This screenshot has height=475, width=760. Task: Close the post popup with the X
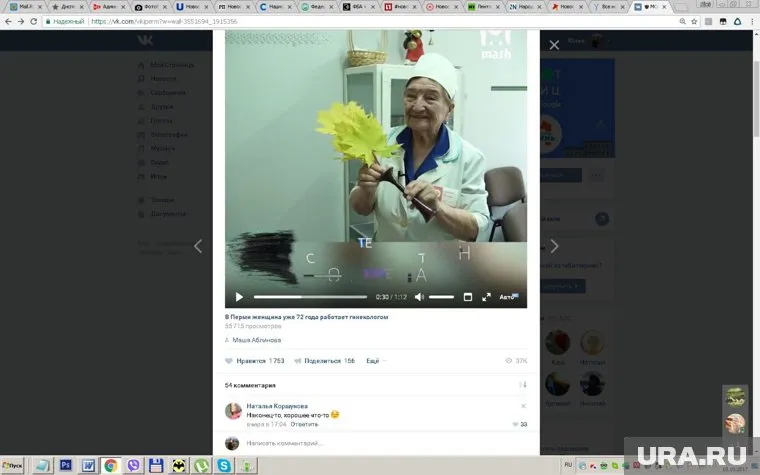[x=554, y=45]
